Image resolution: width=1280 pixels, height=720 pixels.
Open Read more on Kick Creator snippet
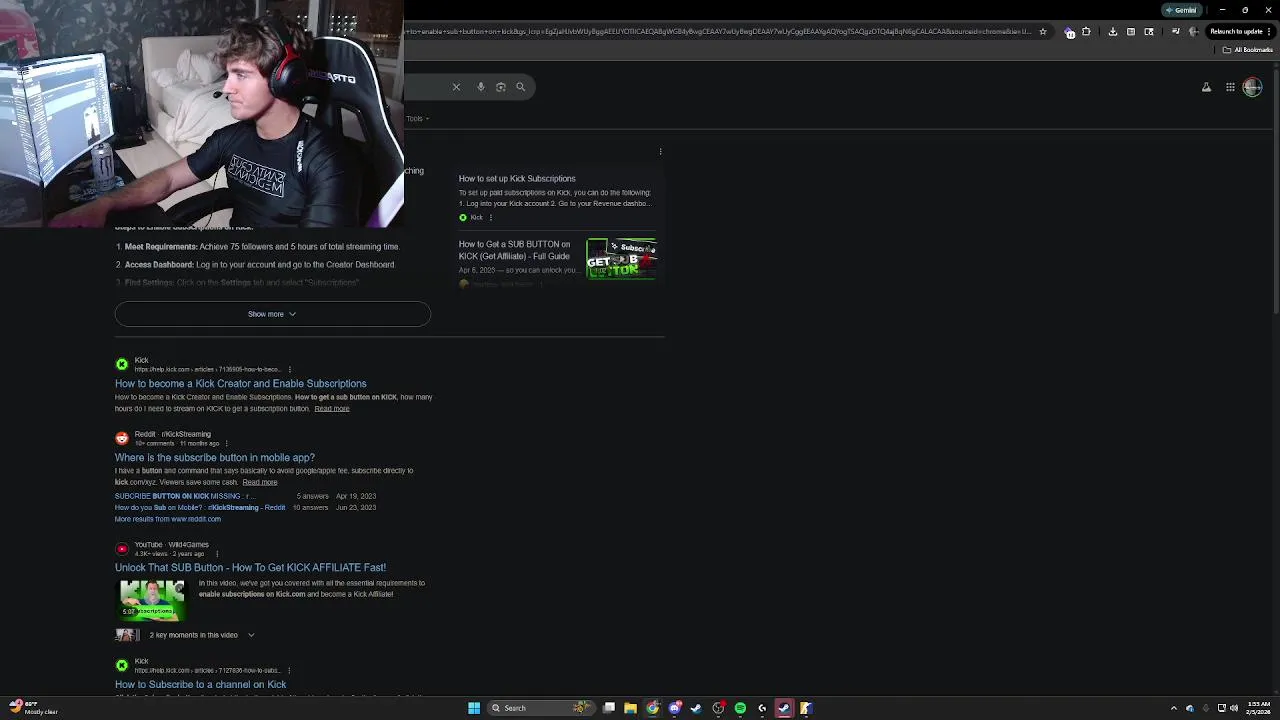[x=332, y=409]
